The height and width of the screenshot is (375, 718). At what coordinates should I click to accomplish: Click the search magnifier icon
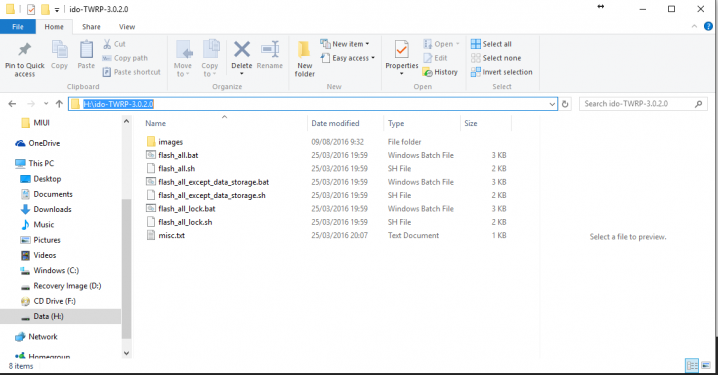(x=698, y=104)
